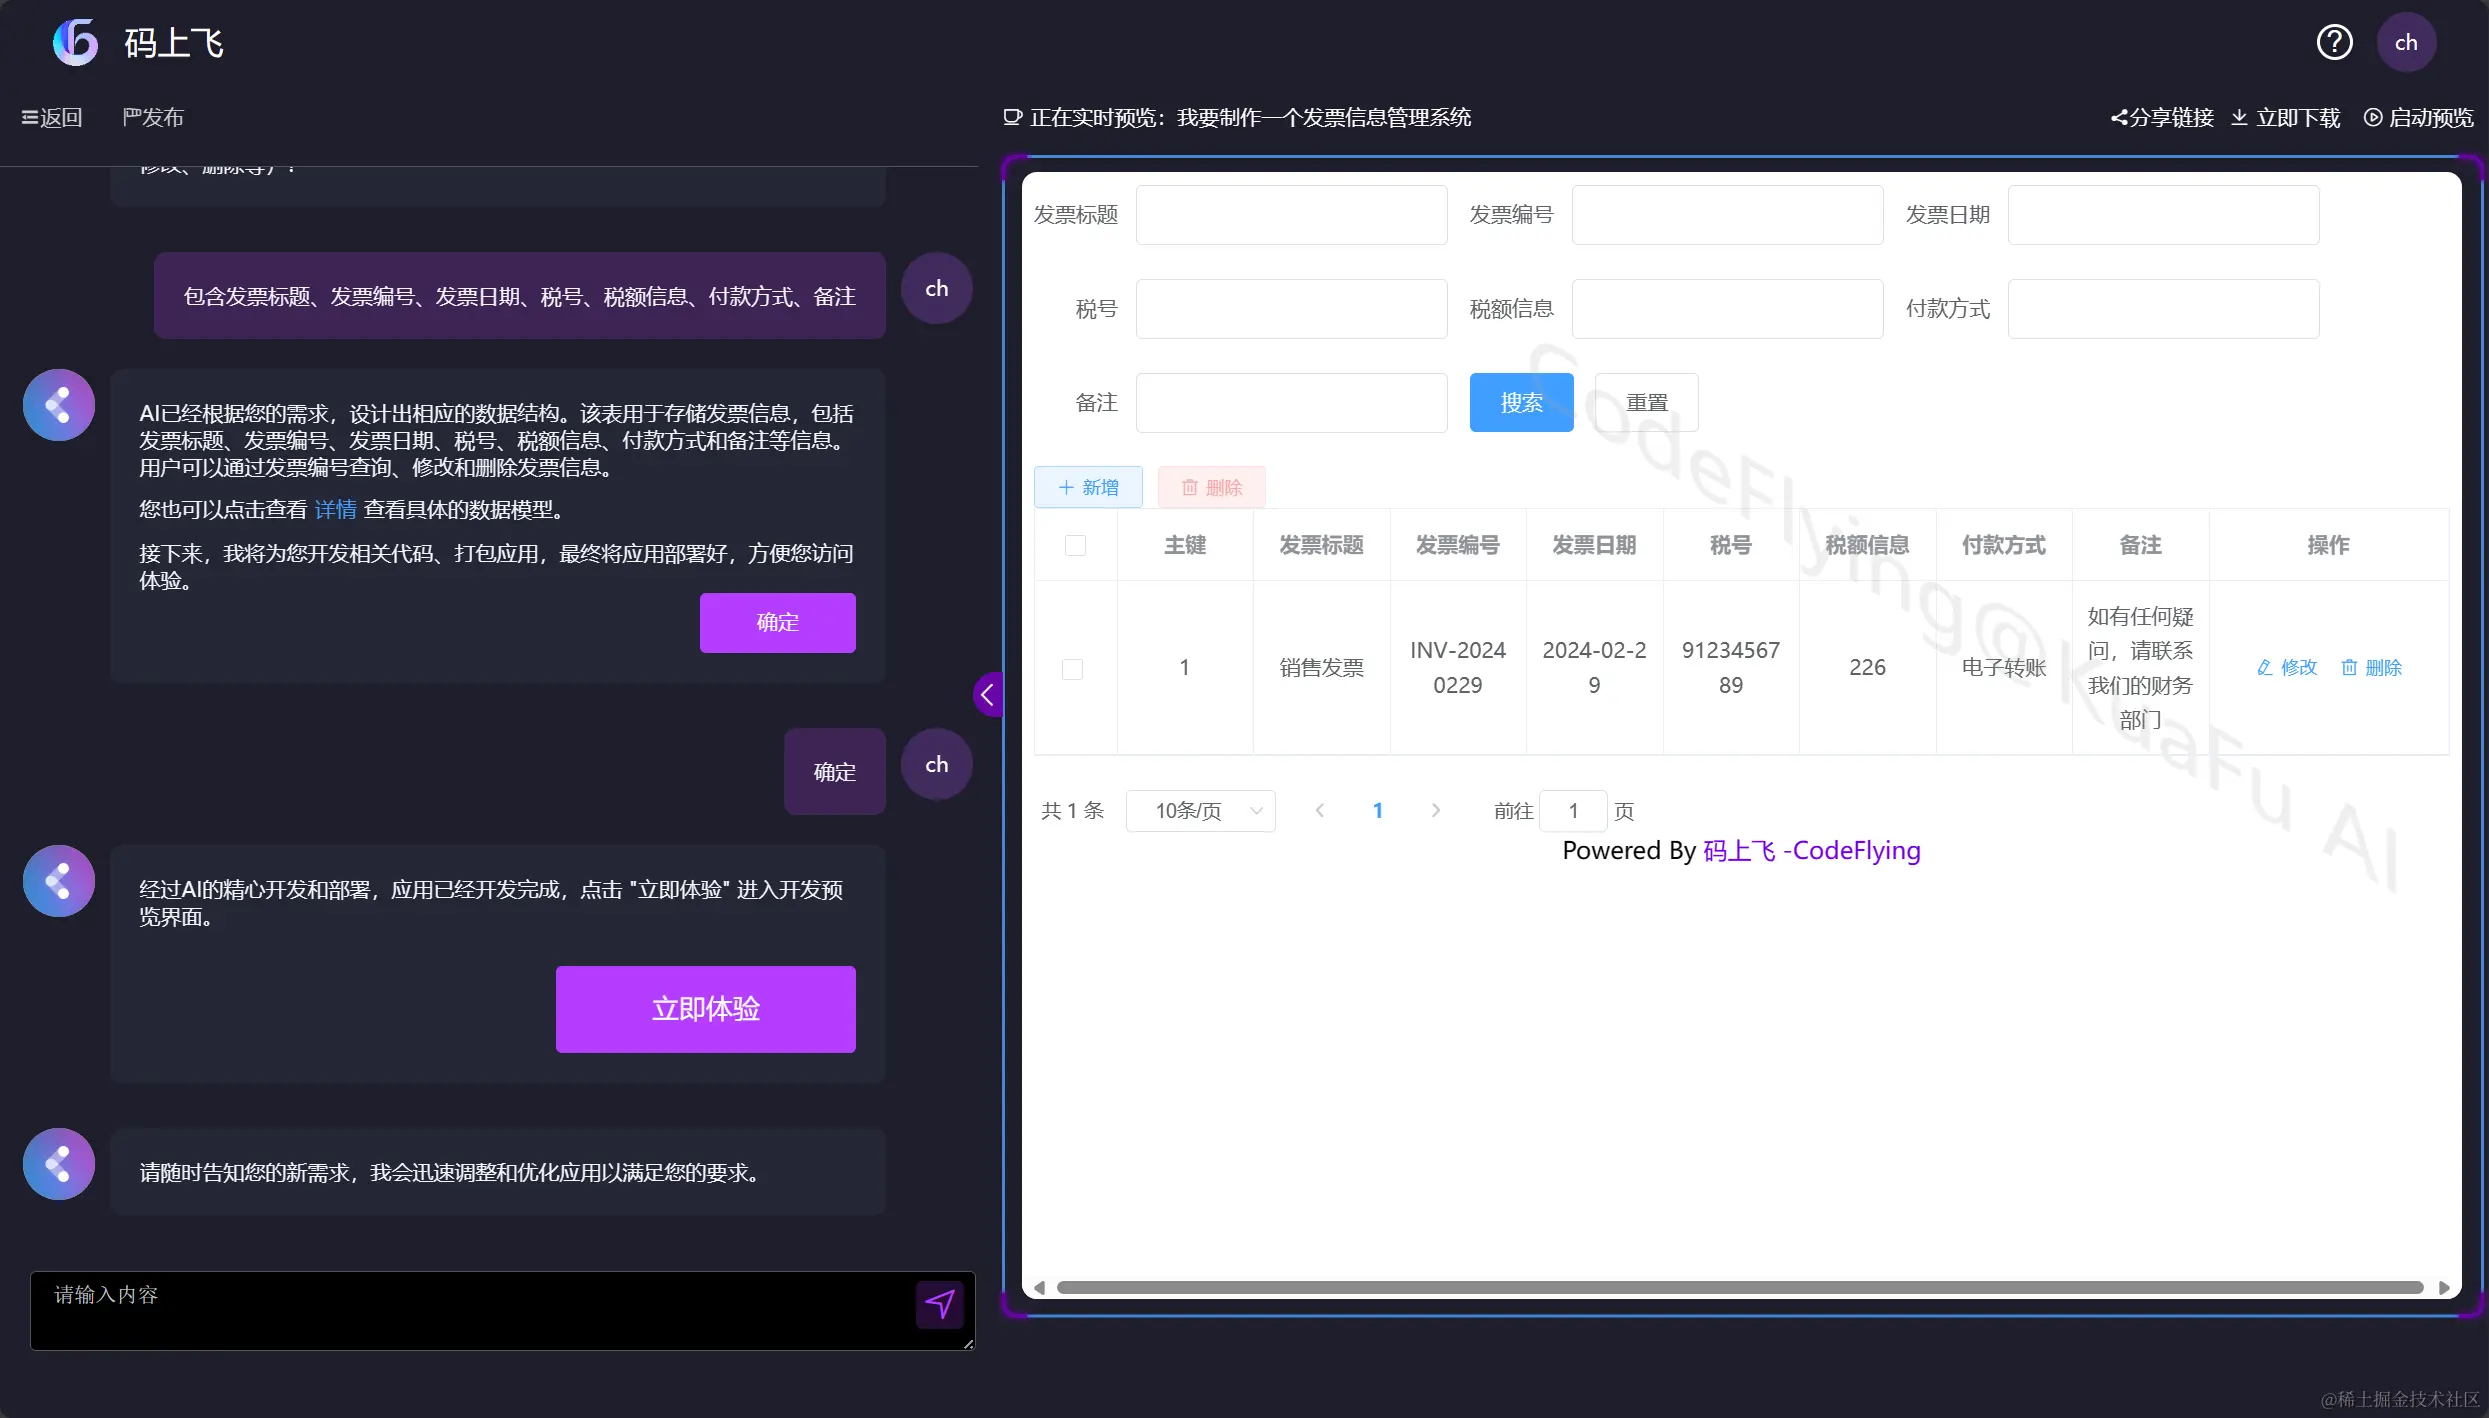
Task: Toggle the select-all header checkbox
Action: pos(1075,545)
